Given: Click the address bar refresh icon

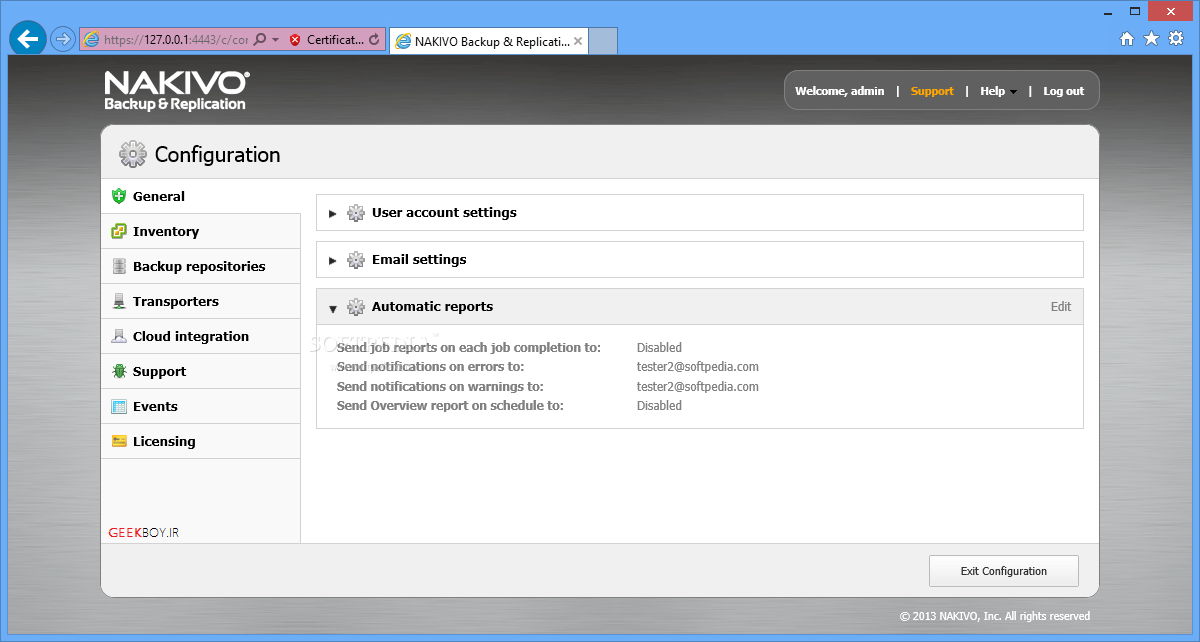Looking at the screenshot, I should [374, 40].
